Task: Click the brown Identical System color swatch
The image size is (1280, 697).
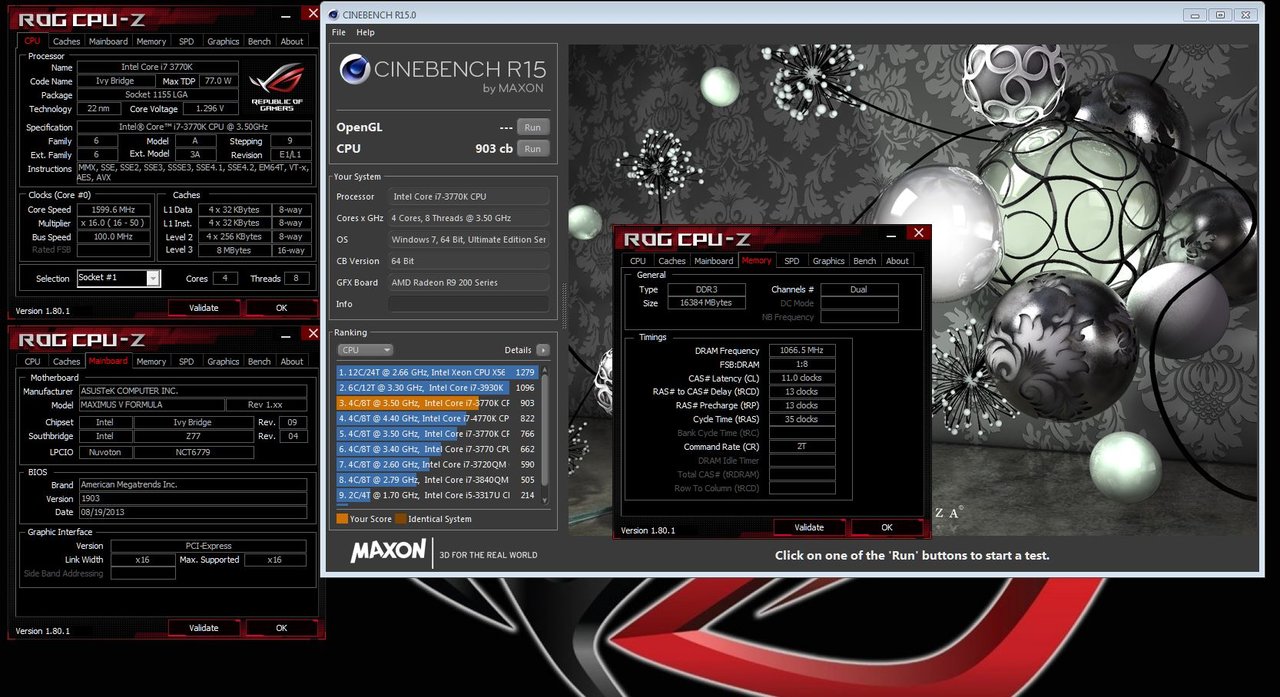Action: tap(400, 519)
